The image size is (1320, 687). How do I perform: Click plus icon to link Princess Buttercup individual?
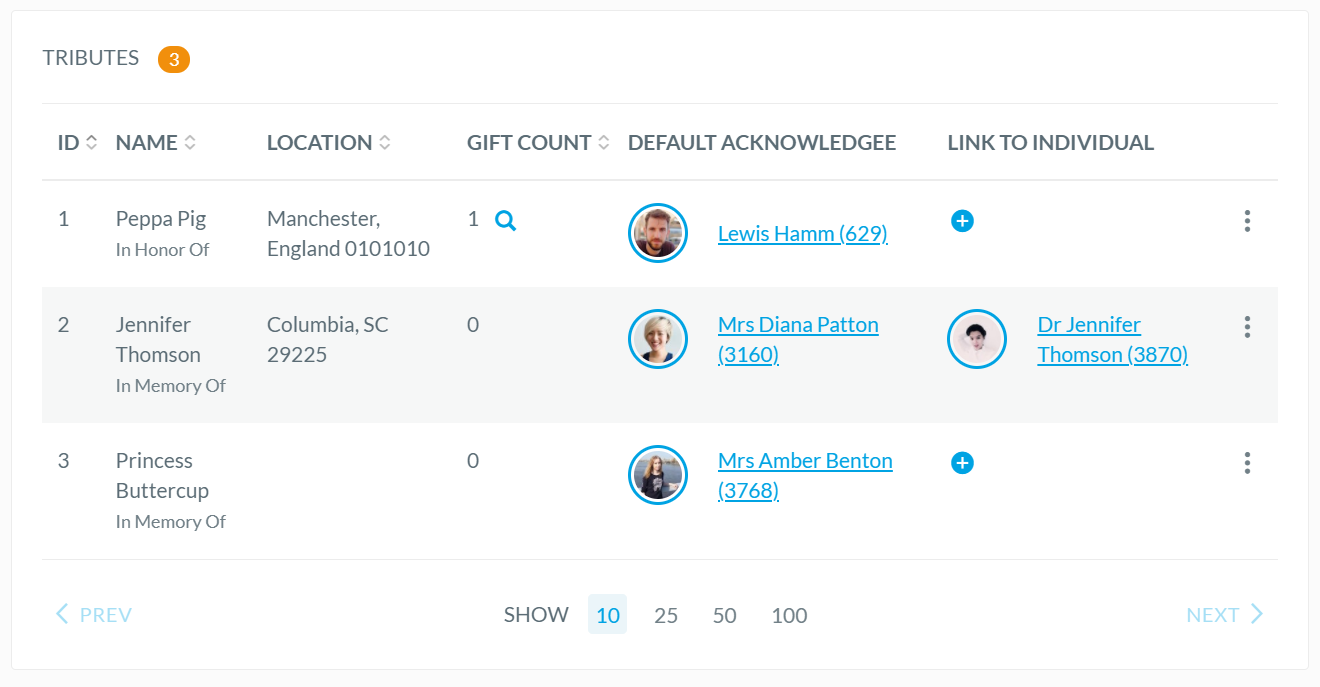(x=962, y=463)
